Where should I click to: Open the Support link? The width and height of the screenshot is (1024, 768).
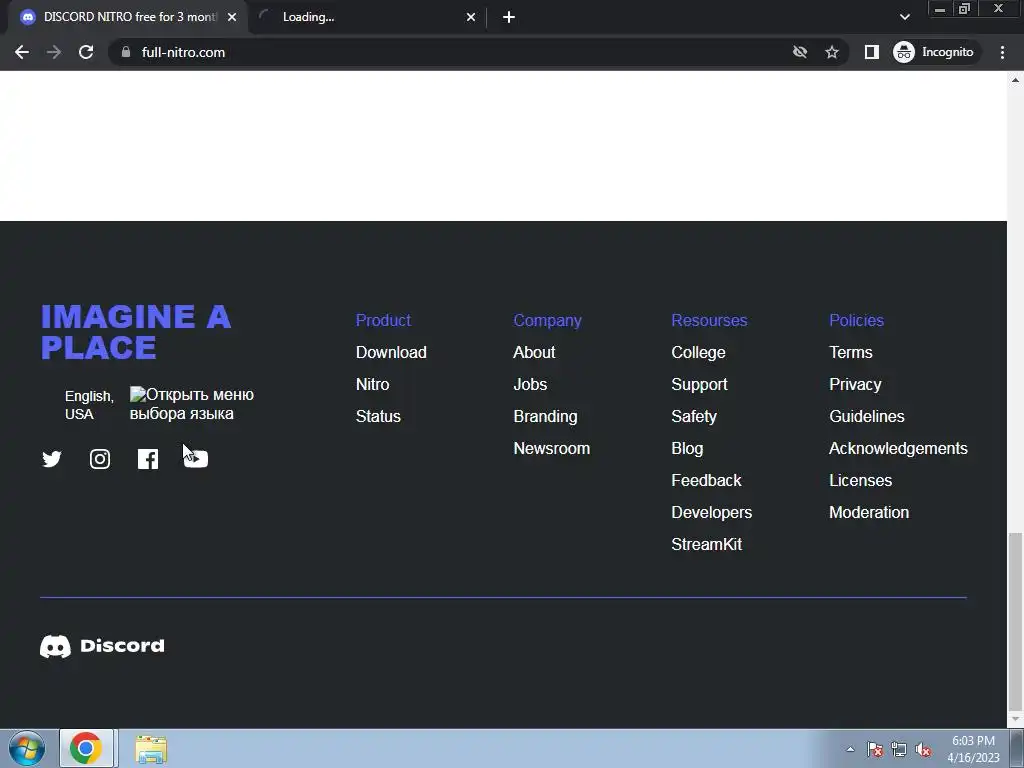699,385
